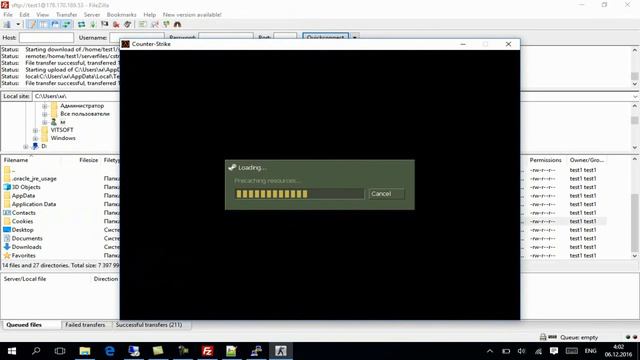The image size is (640, 360).
Task: Toggle transfer queue display toolbar icon
Action: click(66, 24)
